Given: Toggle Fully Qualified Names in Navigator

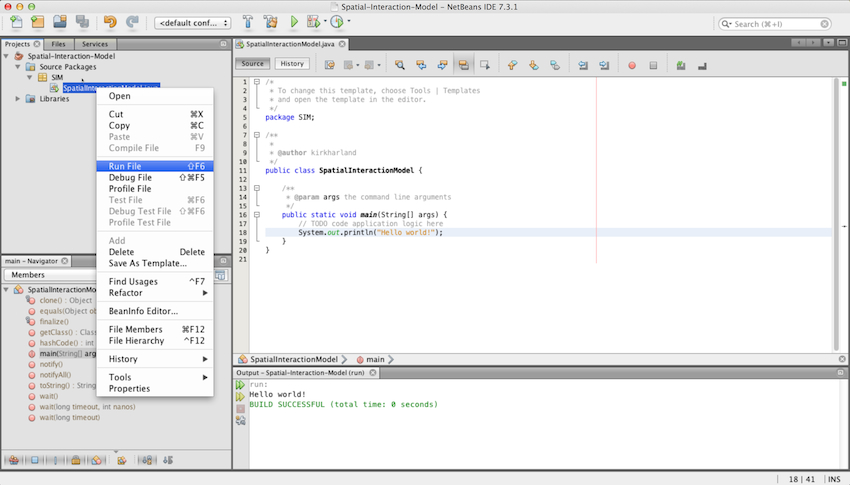Looking at the screenshot, I should (121, 460).
